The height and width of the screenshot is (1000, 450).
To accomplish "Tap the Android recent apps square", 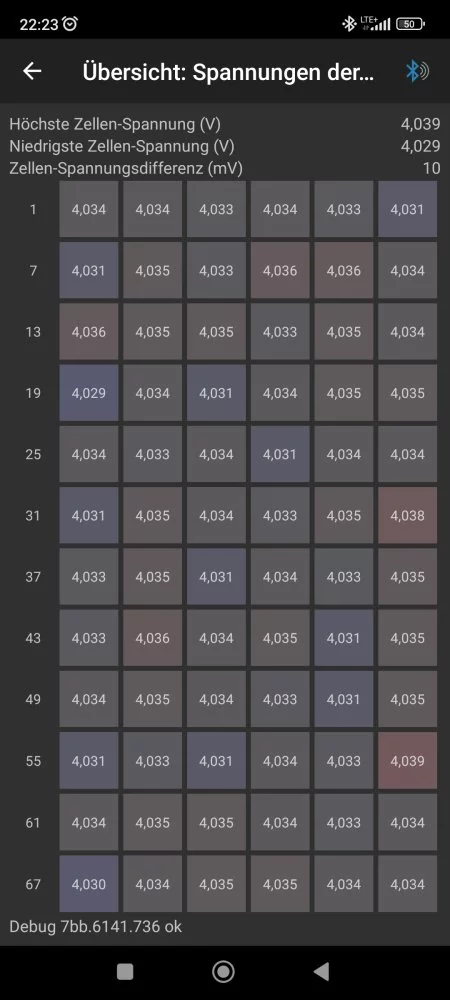I will pos(125,971).
